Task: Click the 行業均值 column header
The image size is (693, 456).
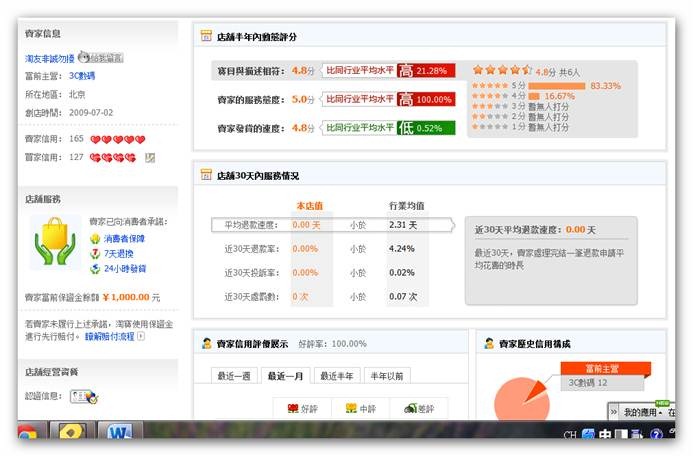Action: [x=406, y=206]
